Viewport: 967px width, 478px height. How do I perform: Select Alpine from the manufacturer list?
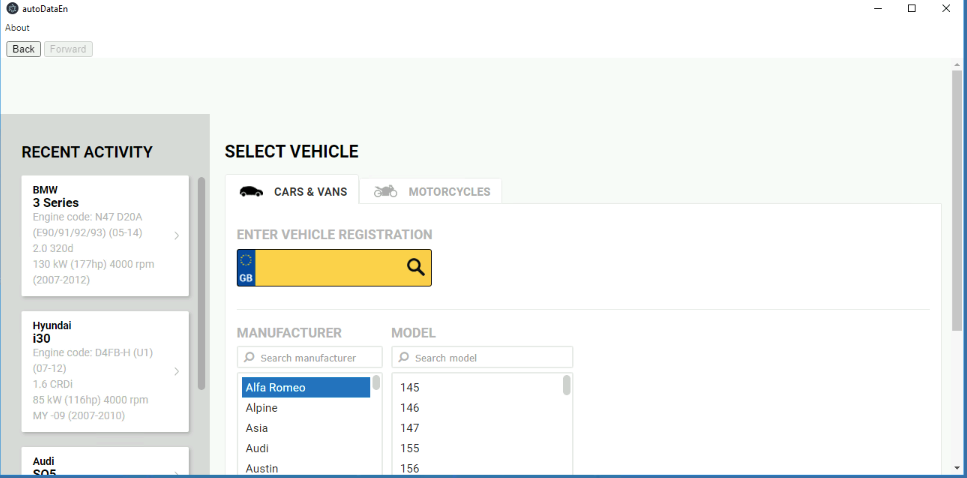click(x=261, y=408)
